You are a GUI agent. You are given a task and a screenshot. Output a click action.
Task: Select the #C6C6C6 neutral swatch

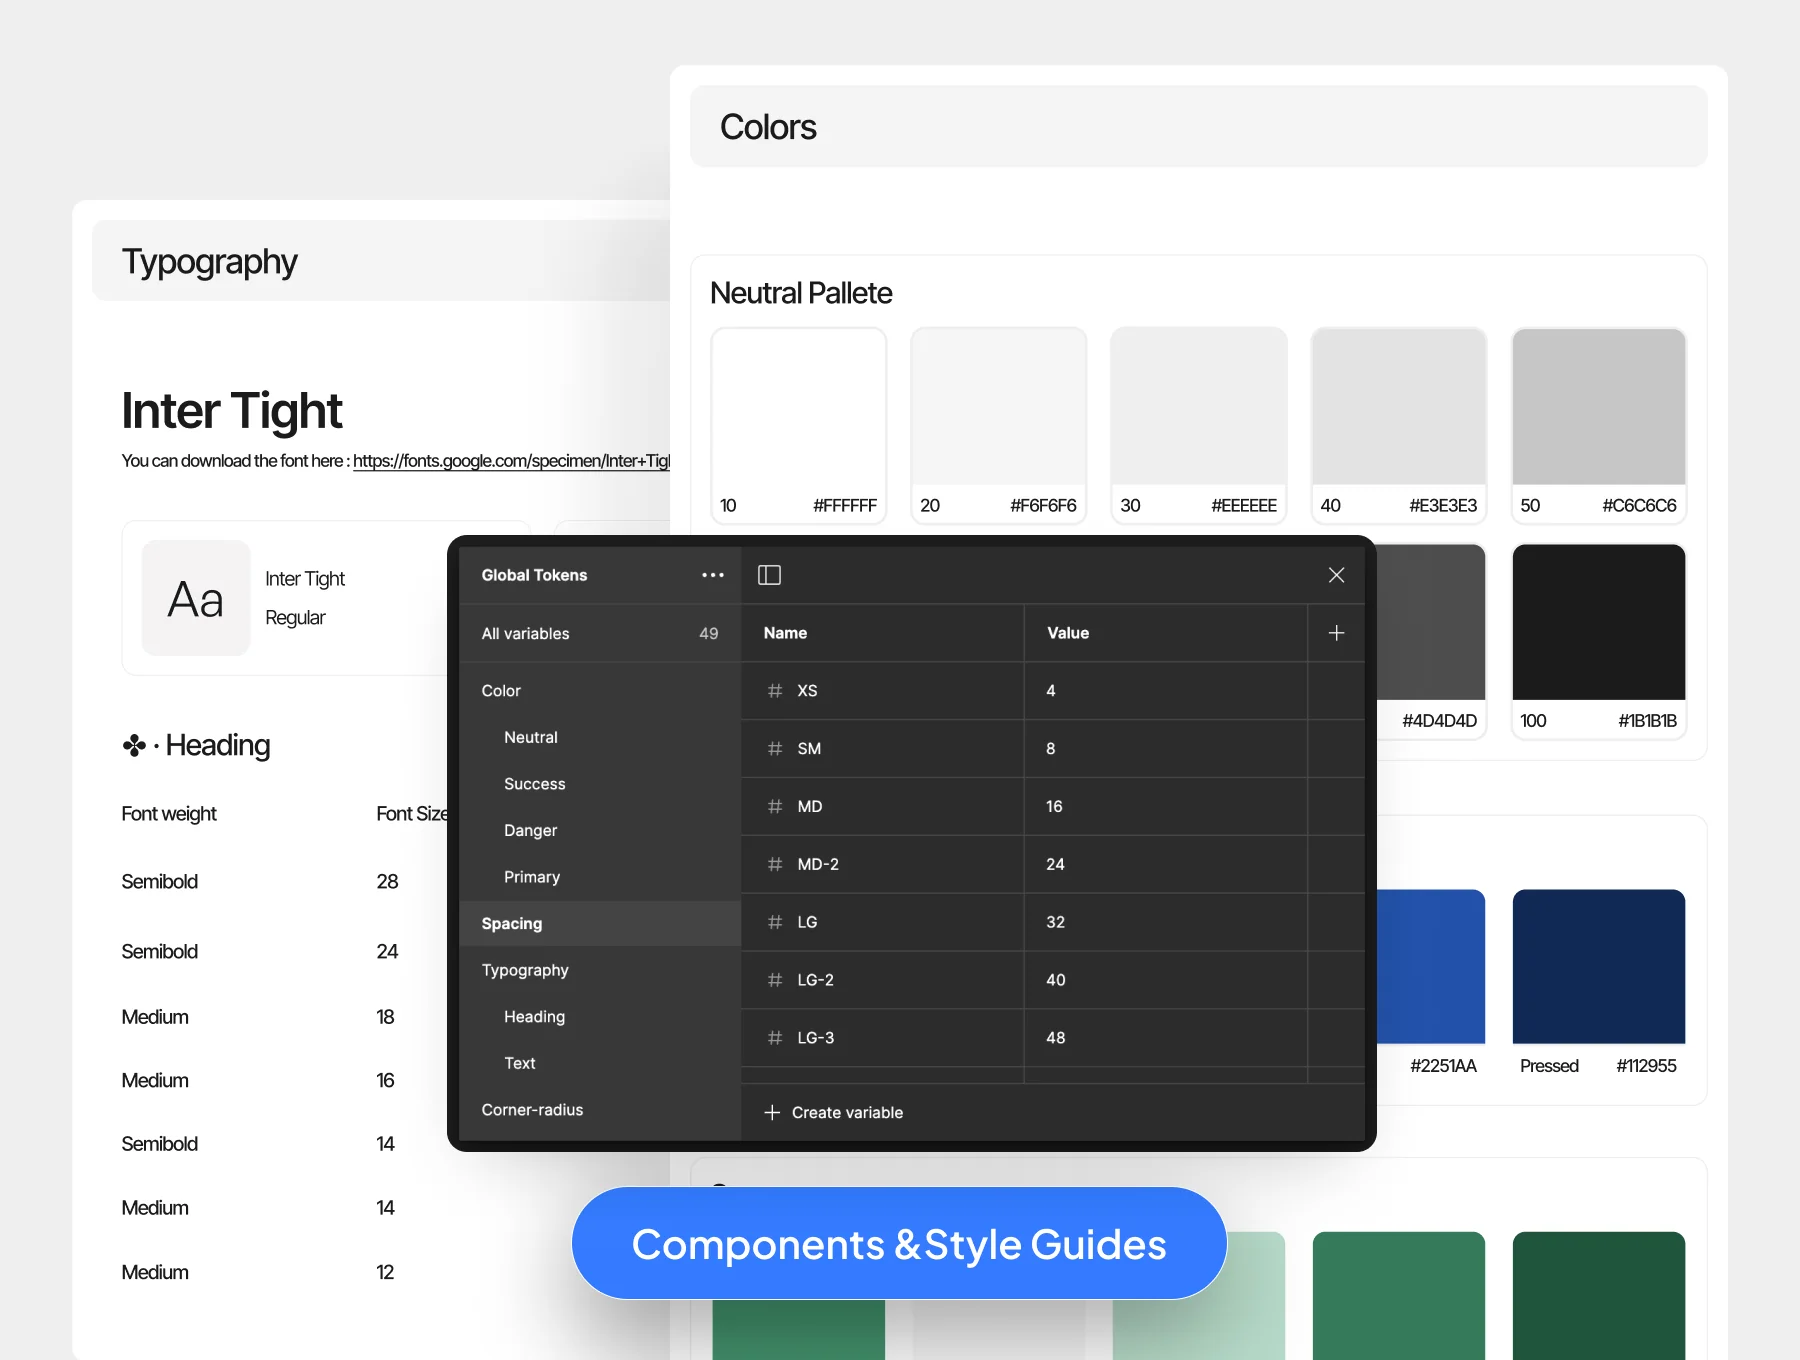(1598, 425)
